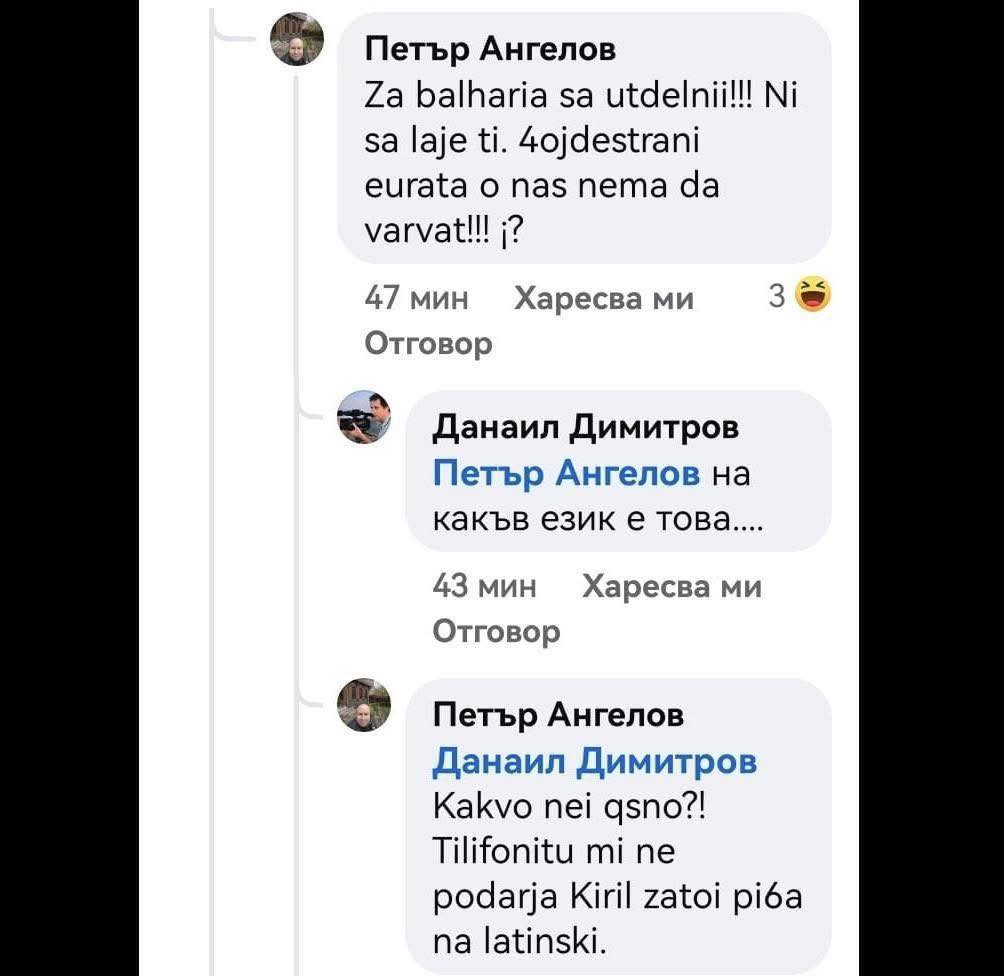Open Петър Ангелов's avatar on the last reply

click(x=364, y=704)
